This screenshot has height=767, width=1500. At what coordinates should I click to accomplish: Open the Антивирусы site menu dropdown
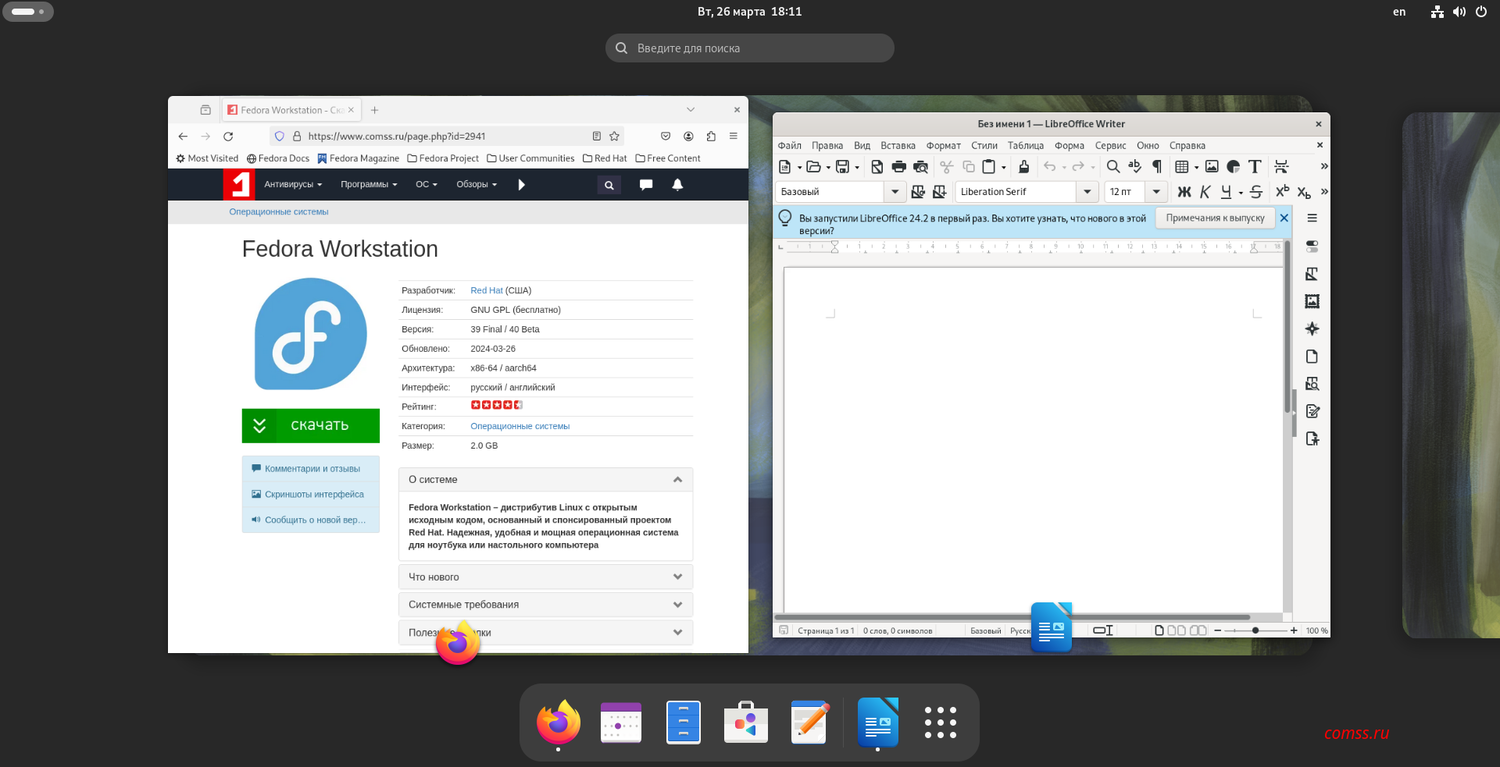pyautogui.click(x=293, y=184)
